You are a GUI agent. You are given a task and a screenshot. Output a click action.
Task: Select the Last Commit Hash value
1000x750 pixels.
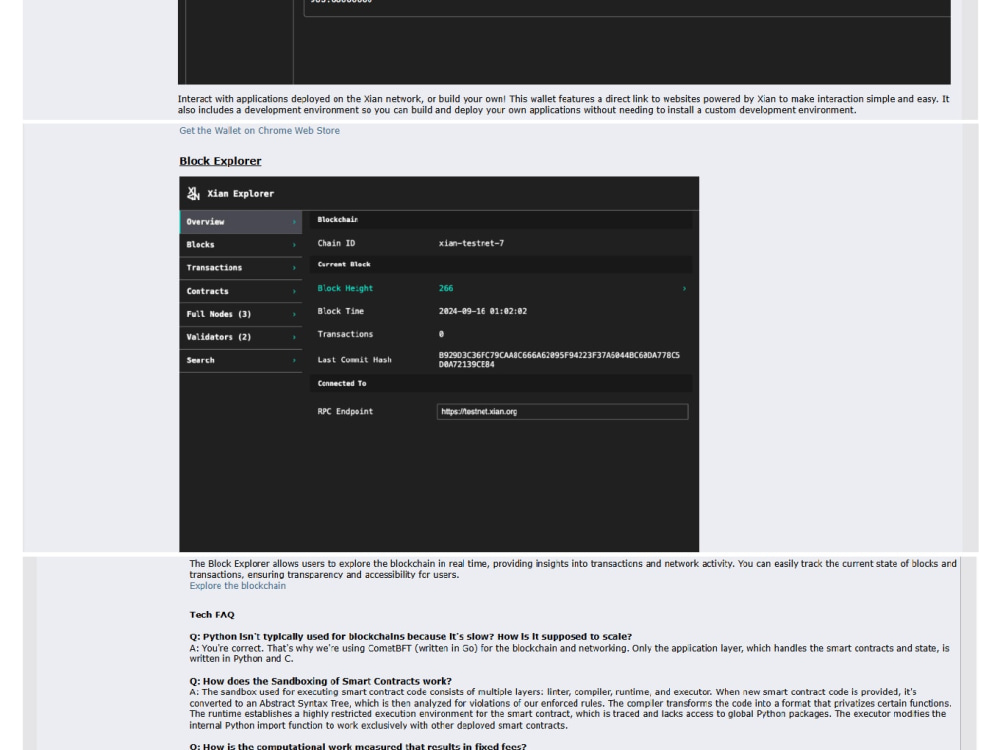point(567,359)
